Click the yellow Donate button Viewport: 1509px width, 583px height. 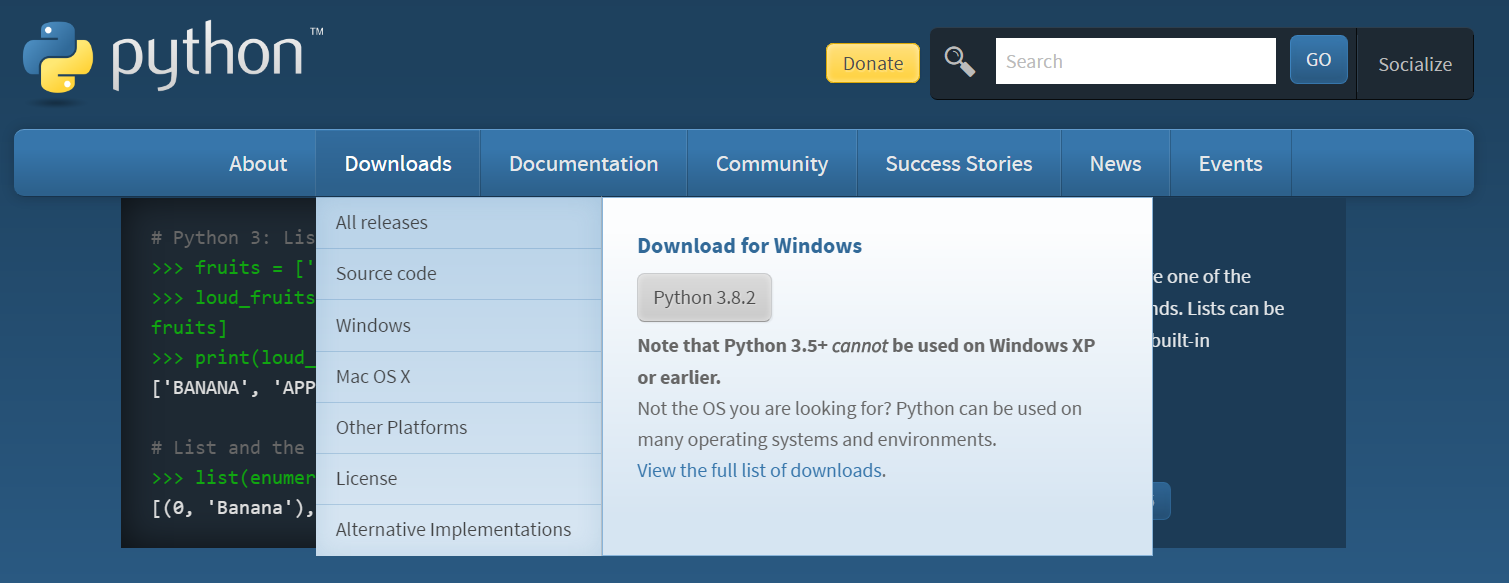pyautogui.click(x=872, y=63)
